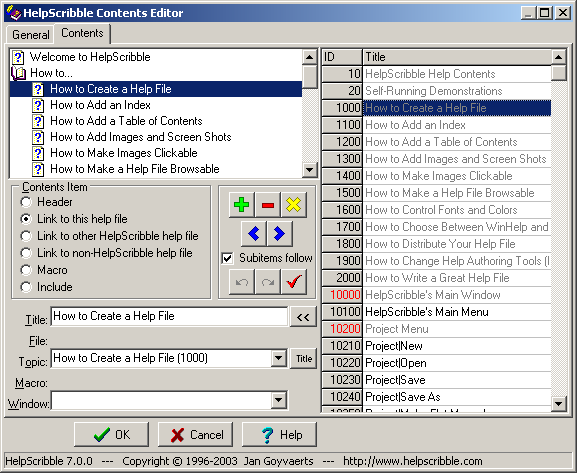Click the question icon beside Welcome to HelpScribble

point(18,57)
